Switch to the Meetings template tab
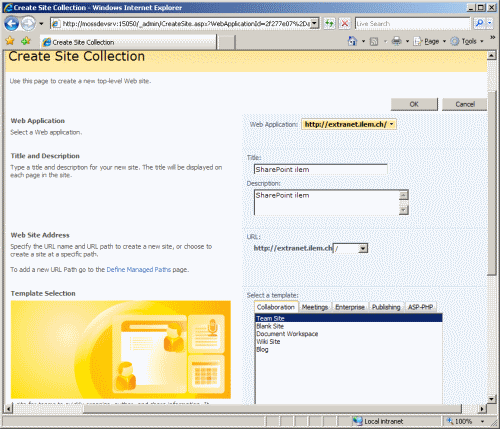This screenshot has height=429, width=500. point(315,307)
